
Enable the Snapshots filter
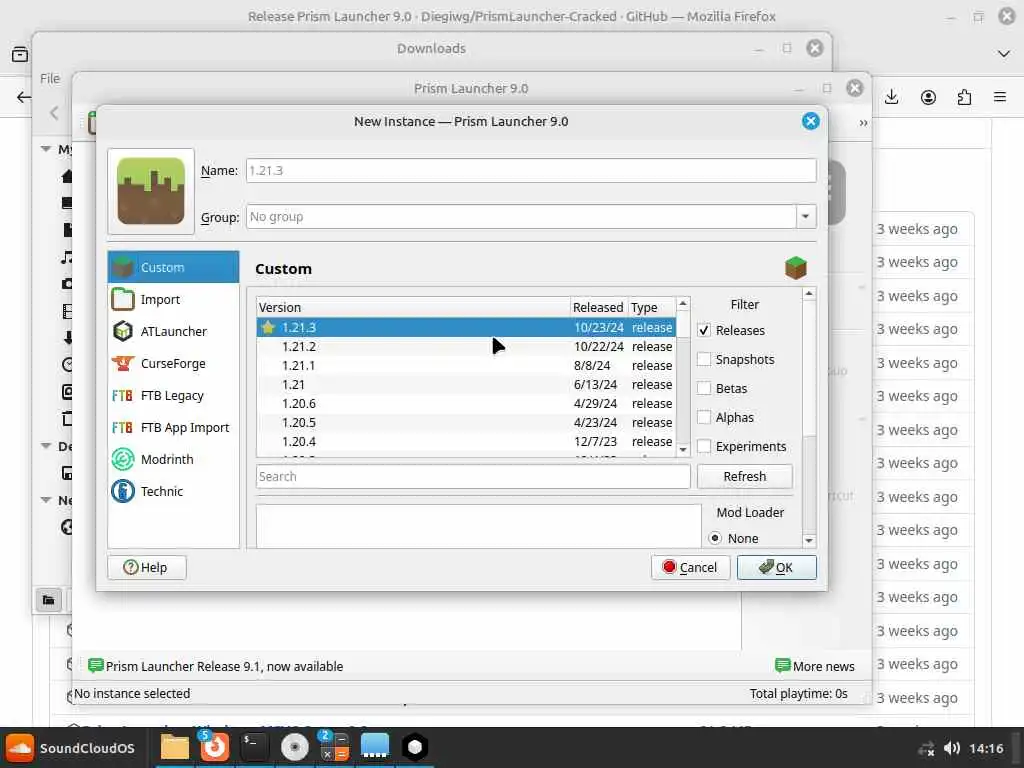click(x=704, y=359)
